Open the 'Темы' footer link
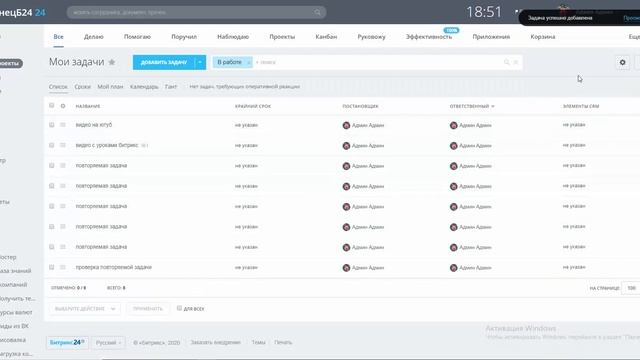The height and width of the screenshot is (360, 640). (x=258, y=342)
